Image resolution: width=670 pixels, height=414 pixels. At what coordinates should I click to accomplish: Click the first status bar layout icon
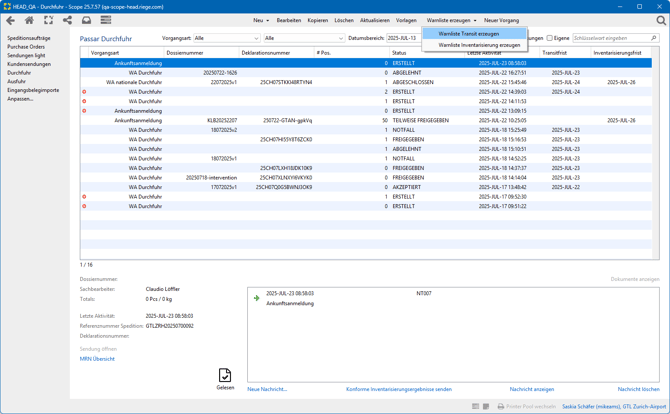click(x=476, y=406)
